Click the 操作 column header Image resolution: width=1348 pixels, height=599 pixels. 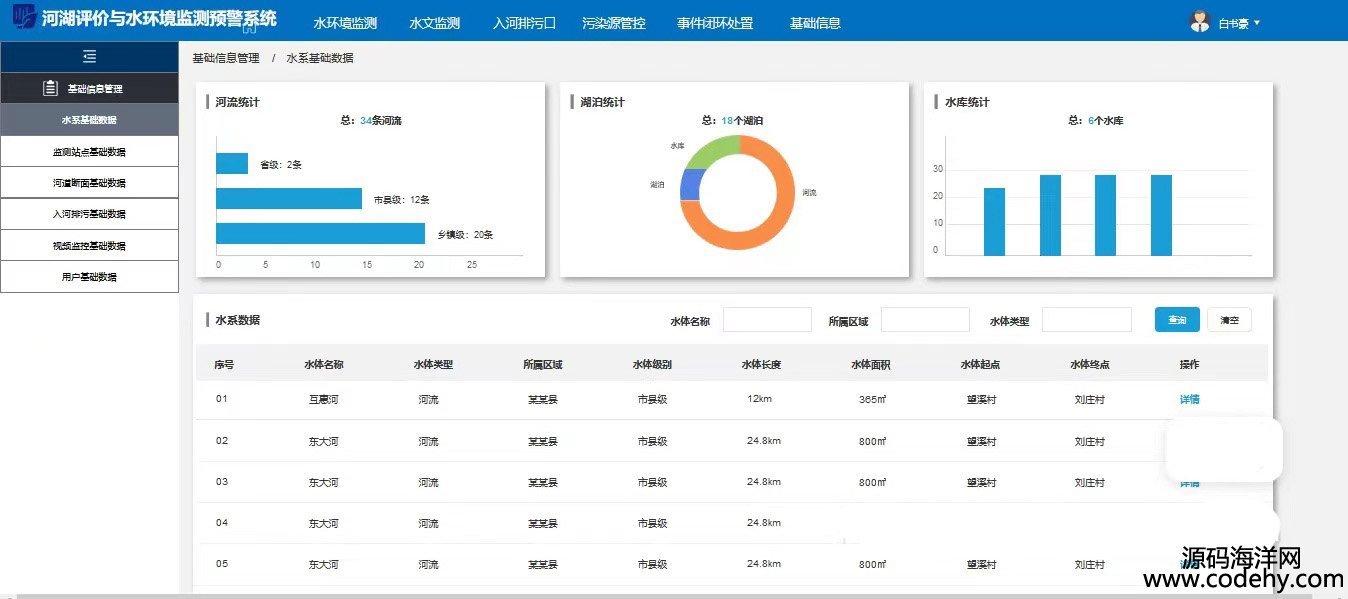coord(1189,365)
